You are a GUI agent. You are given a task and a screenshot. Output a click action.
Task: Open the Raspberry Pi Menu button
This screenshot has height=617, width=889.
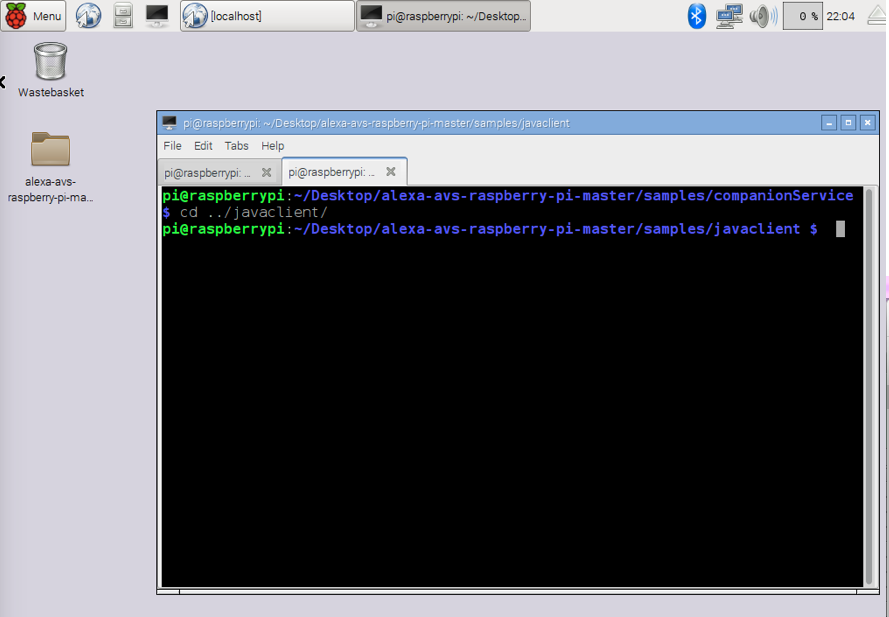click(33, 16)
